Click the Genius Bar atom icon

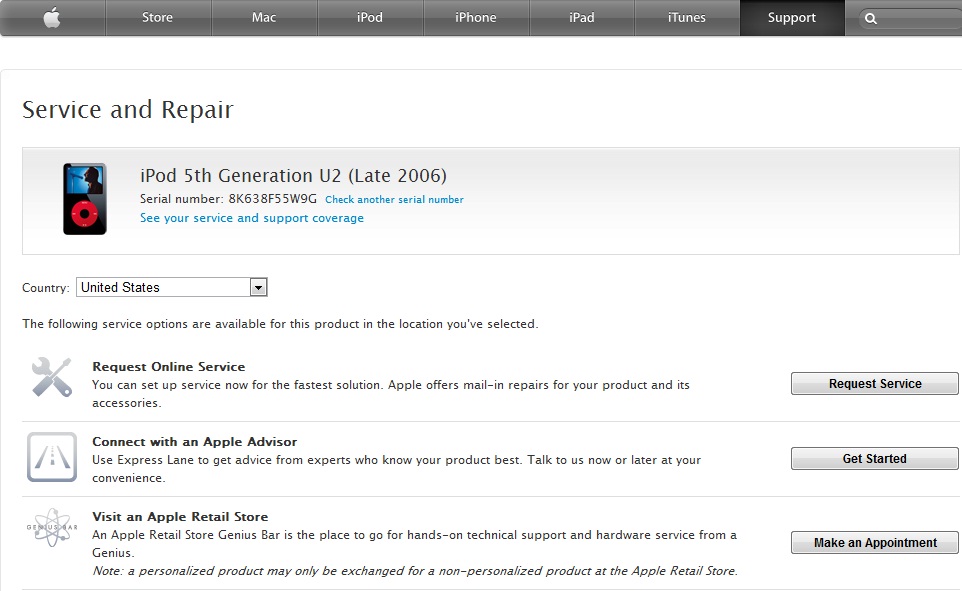pos(52,527)
